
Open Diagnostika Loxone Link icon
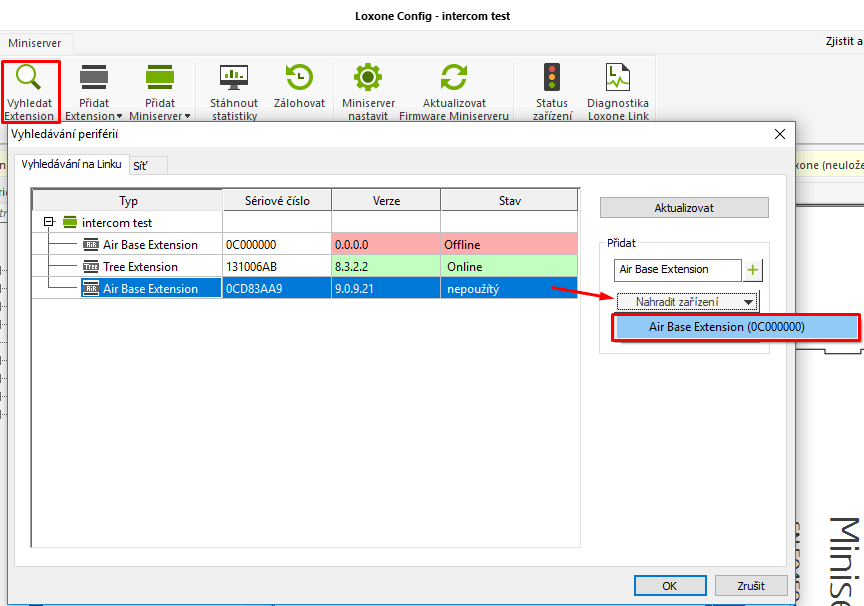point(617,79)
